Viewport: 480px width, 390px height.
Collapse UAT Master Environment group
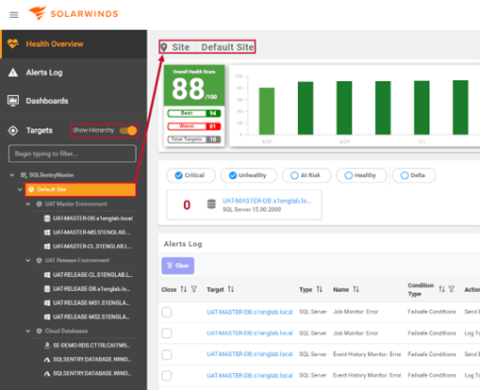(28, 204)
